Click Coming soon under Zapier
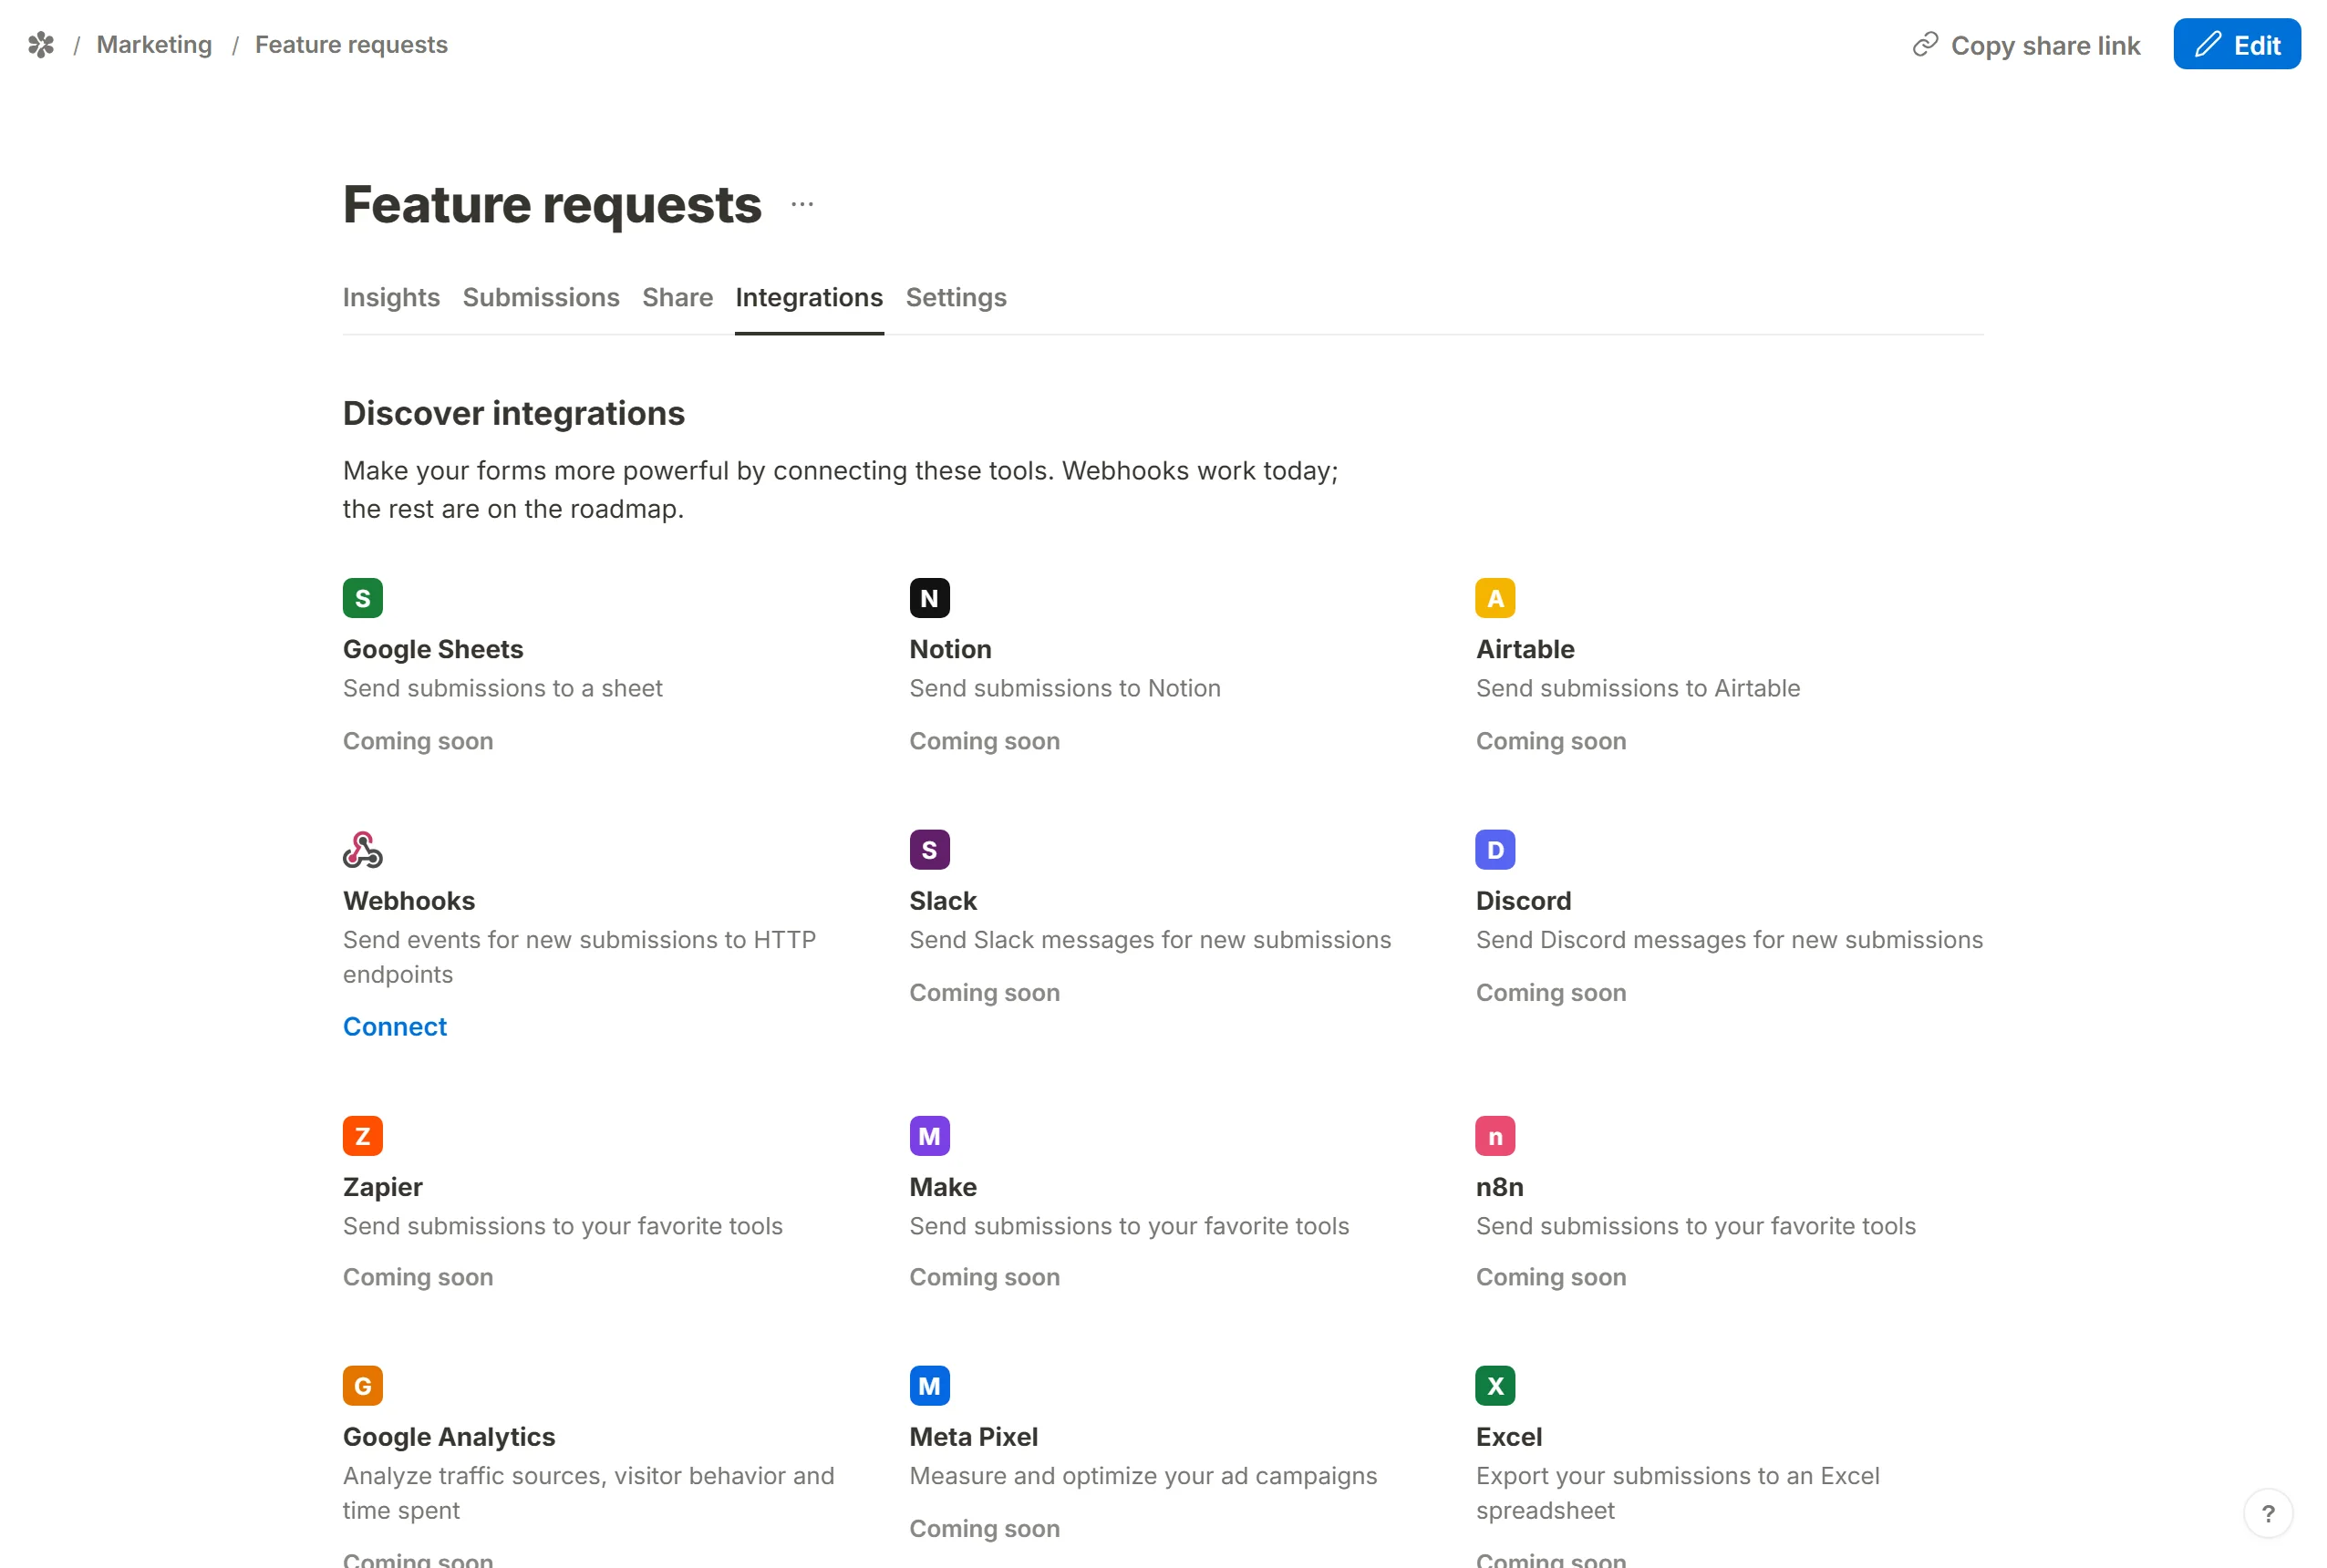This screenshot has width=2327, height=1568. pos(418,1277)
